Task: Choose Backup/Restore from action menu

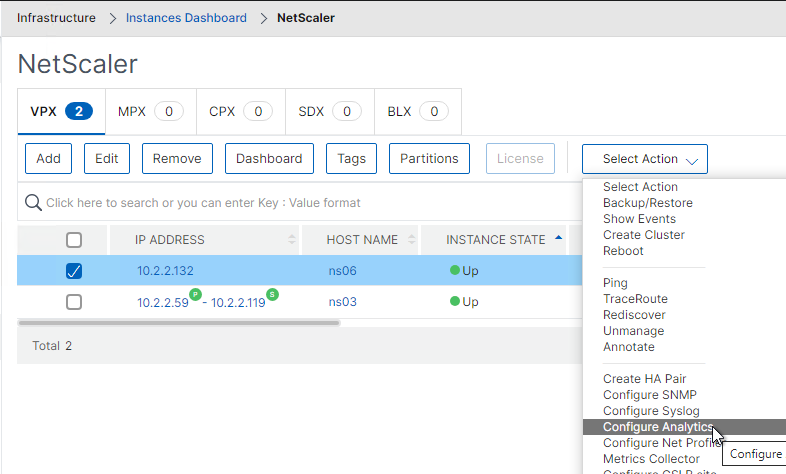Action: 648,203
